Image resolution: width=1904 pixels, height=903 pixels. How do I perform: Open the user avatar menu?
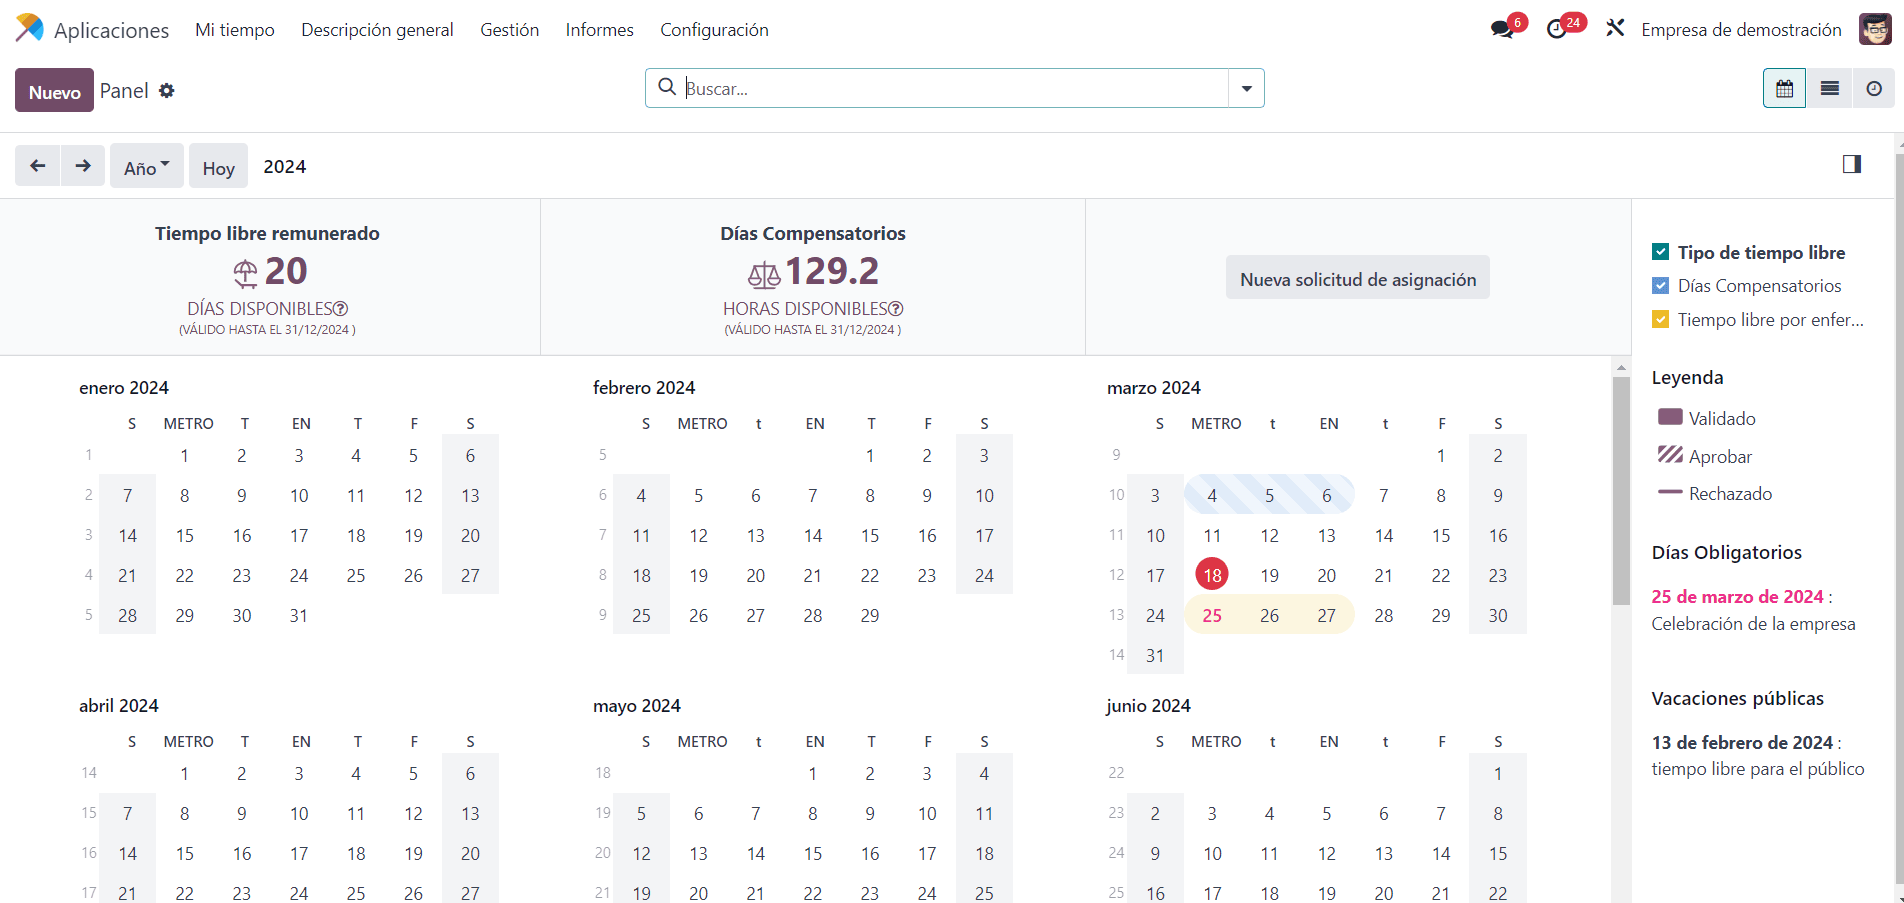1875,29
